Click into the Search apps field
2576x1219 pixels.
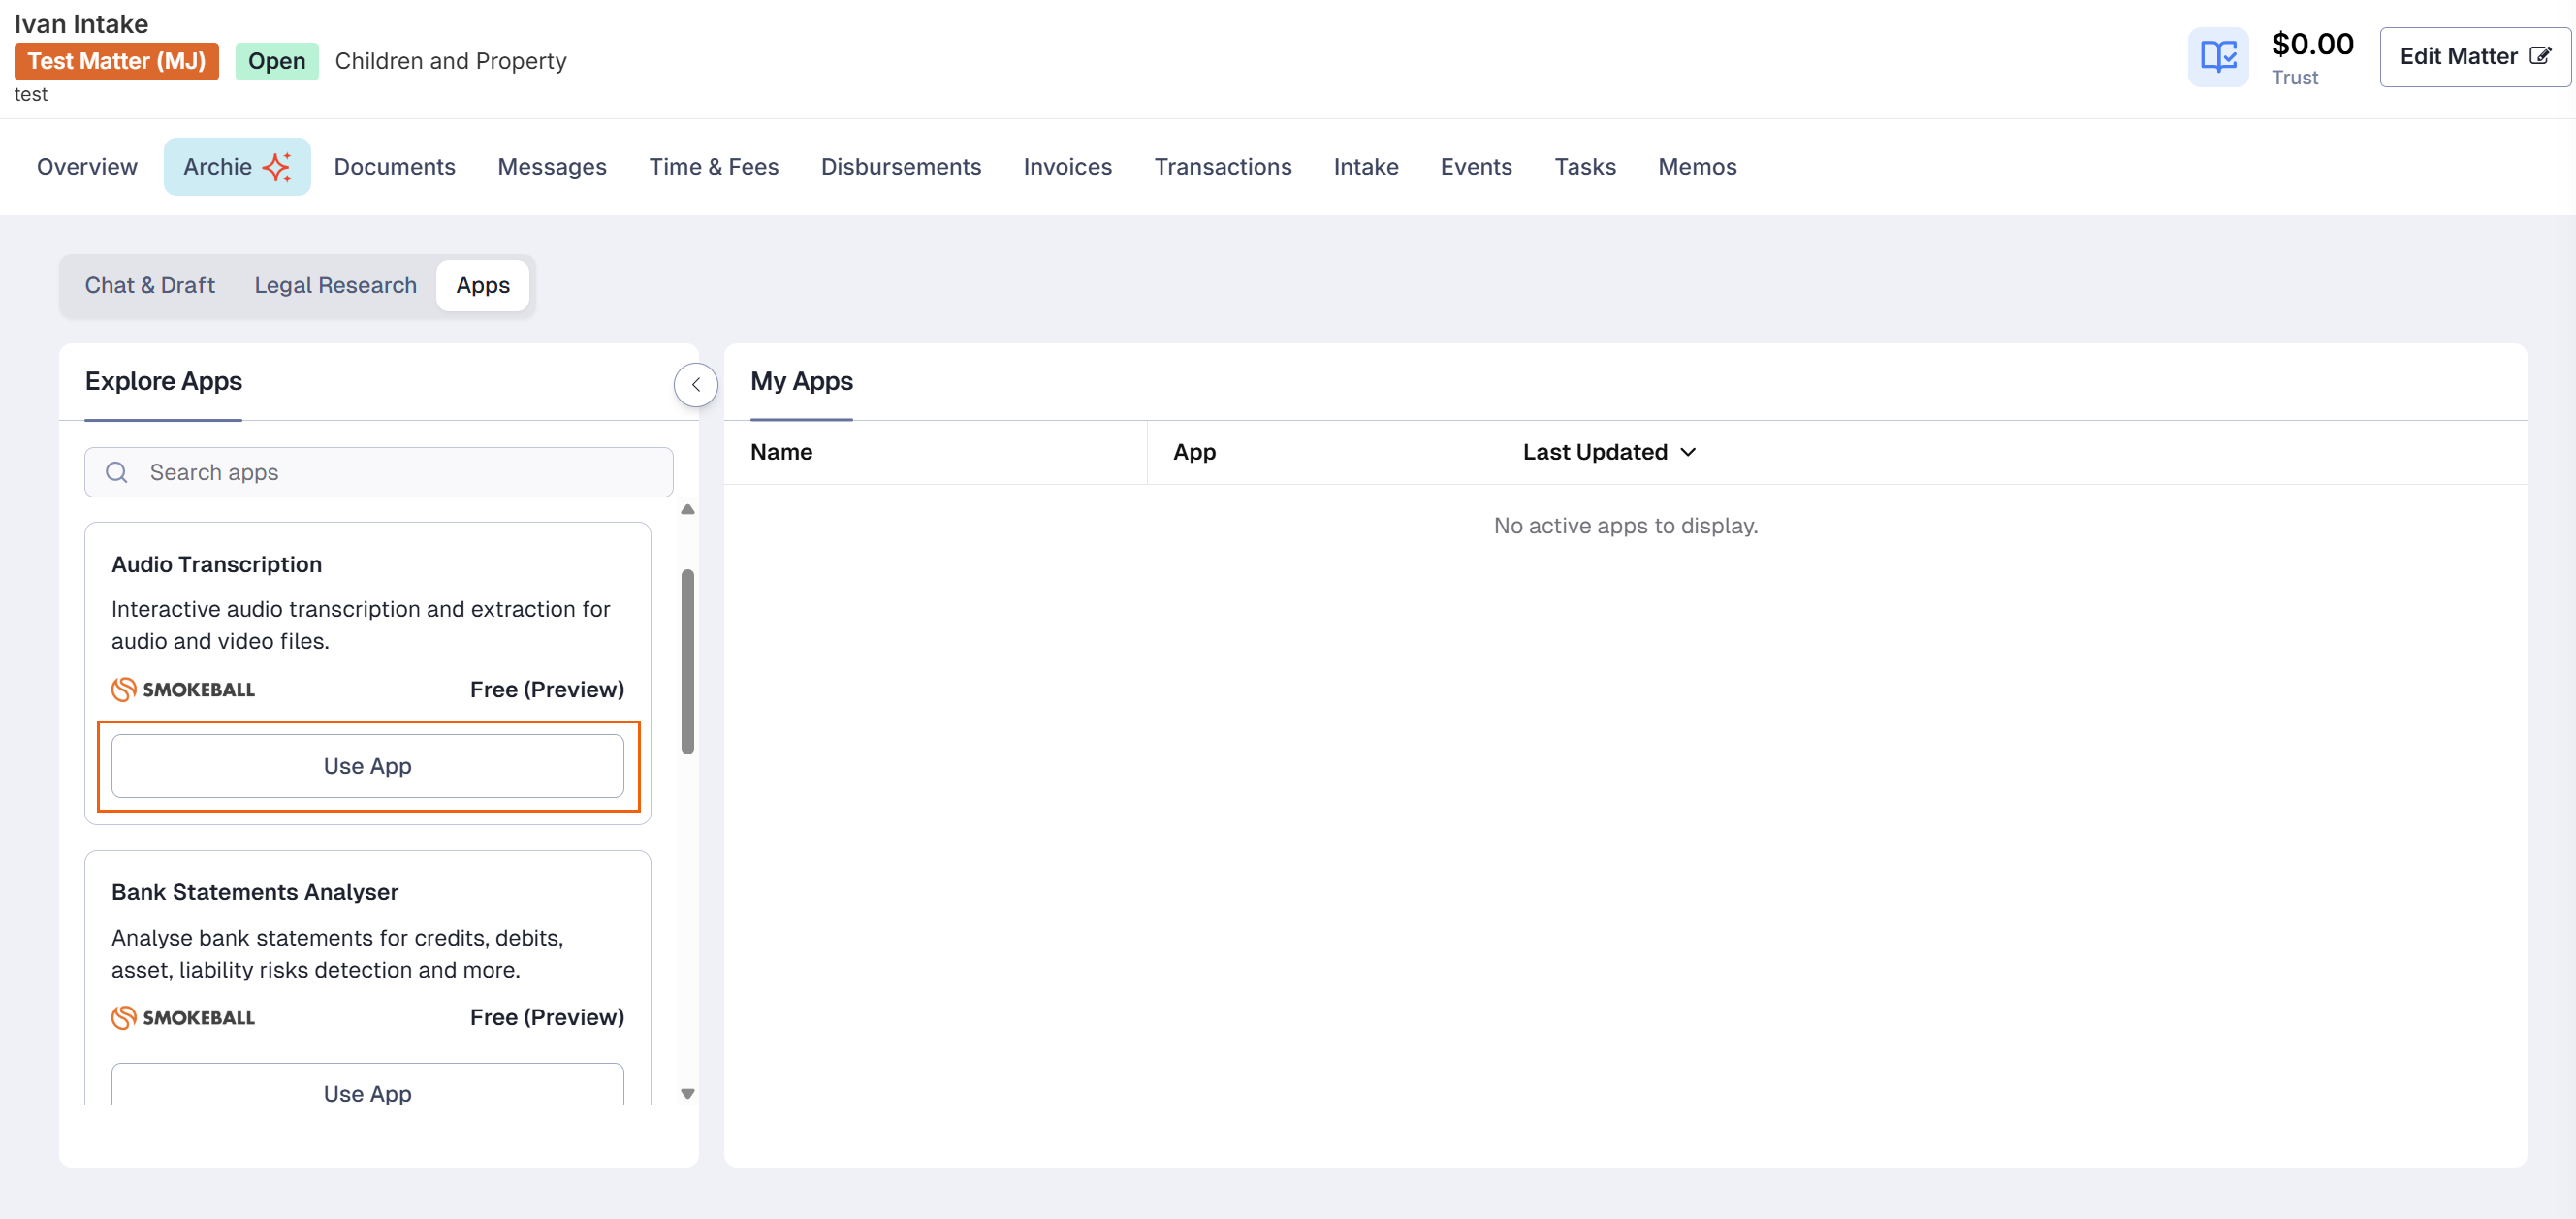400,472
